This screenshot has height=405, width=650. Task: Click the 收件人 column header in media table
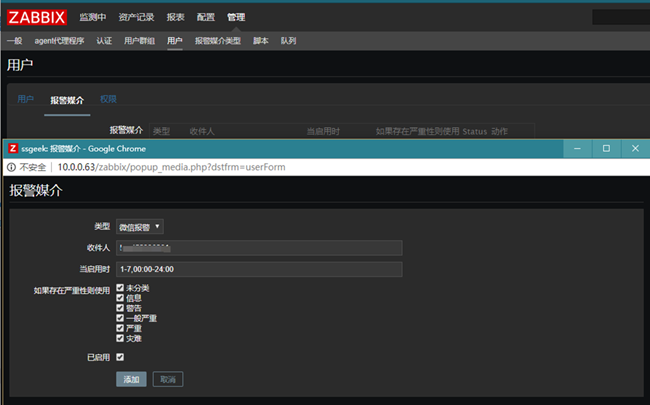202,131
